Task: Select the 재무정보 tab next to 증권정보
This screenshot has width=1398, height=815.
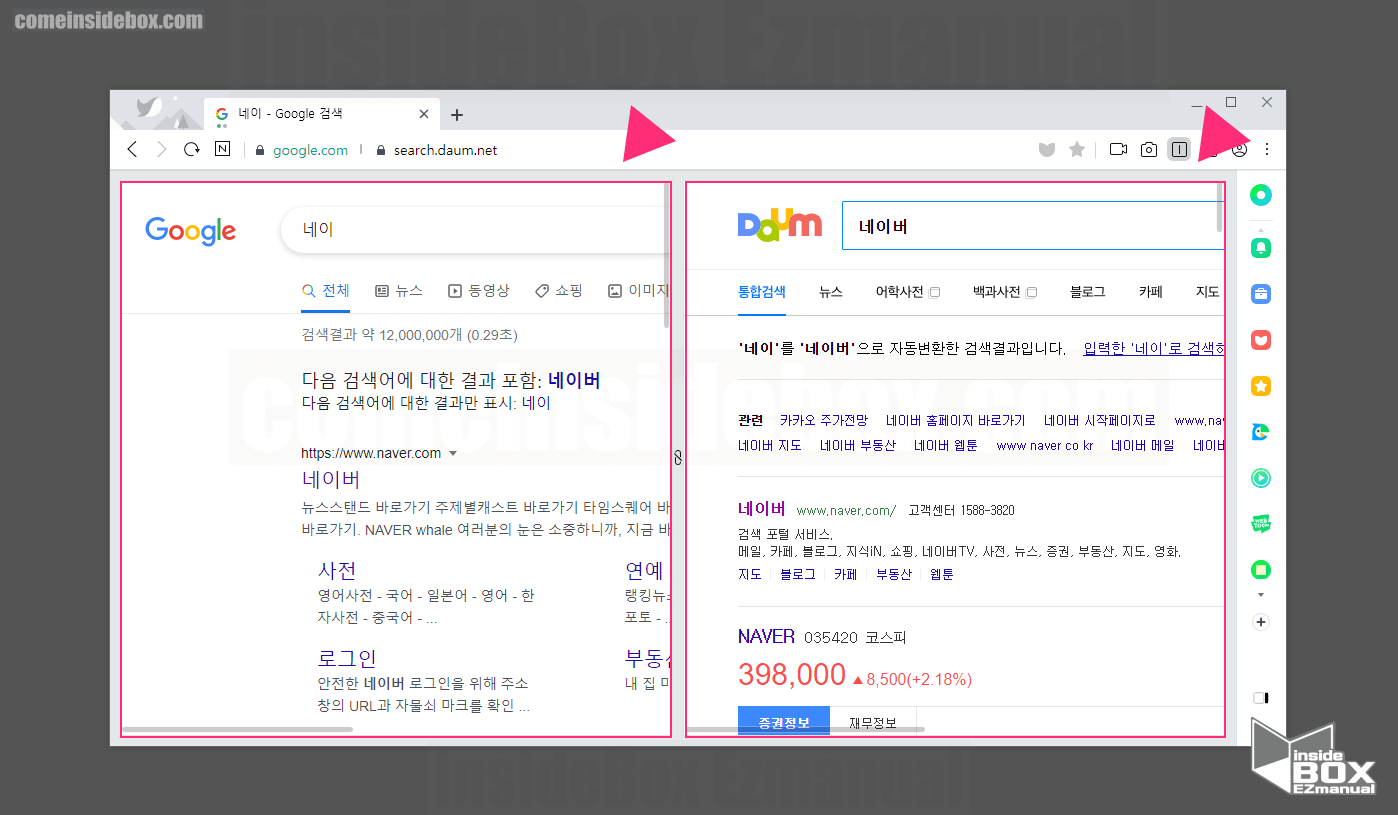Action: (x=873, y=721)
